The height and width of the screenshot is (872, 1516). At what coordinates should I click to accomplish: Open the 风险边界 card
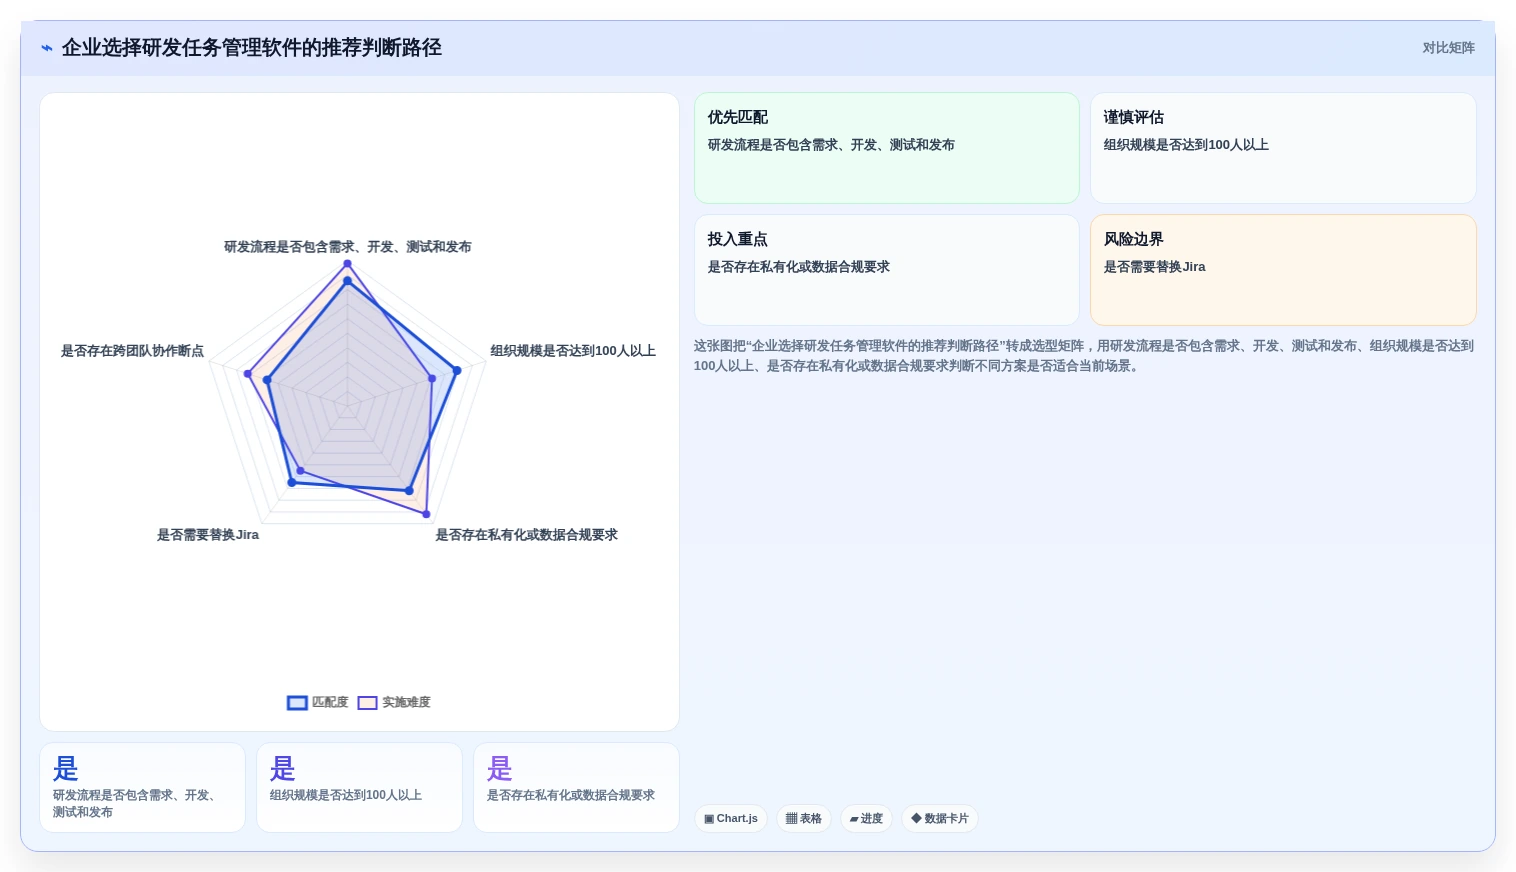tap(1283, 270)
